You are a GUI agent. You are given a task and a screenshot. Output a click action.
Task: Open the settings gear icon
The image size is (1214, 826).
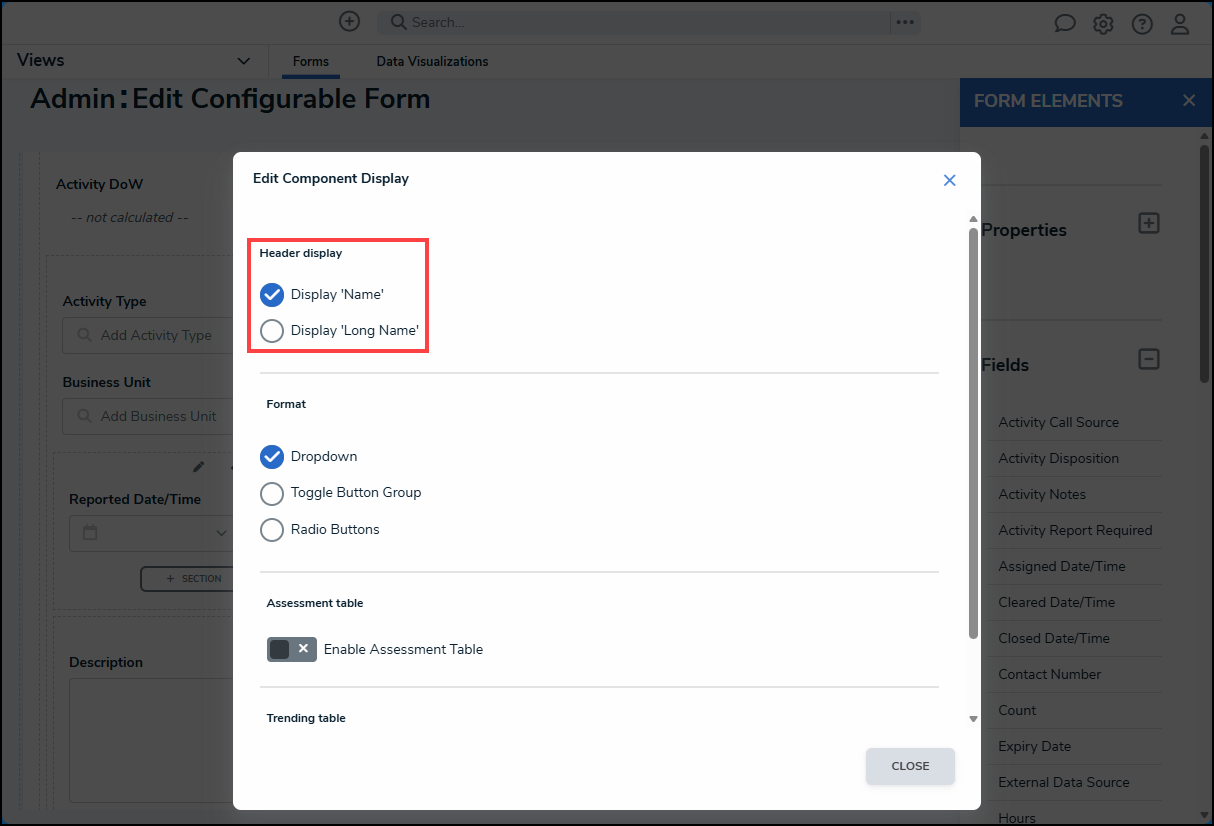point(1103,24)
